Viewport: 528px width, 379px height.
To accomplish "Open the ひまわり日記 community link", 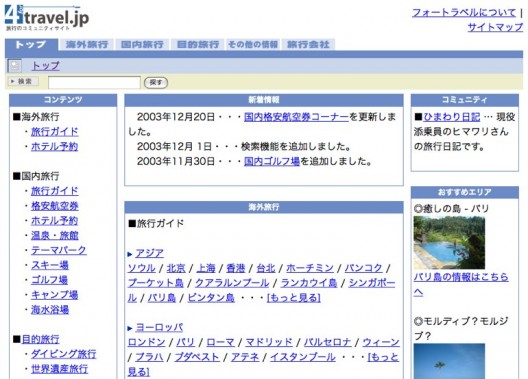I will [x=452, y=117].
